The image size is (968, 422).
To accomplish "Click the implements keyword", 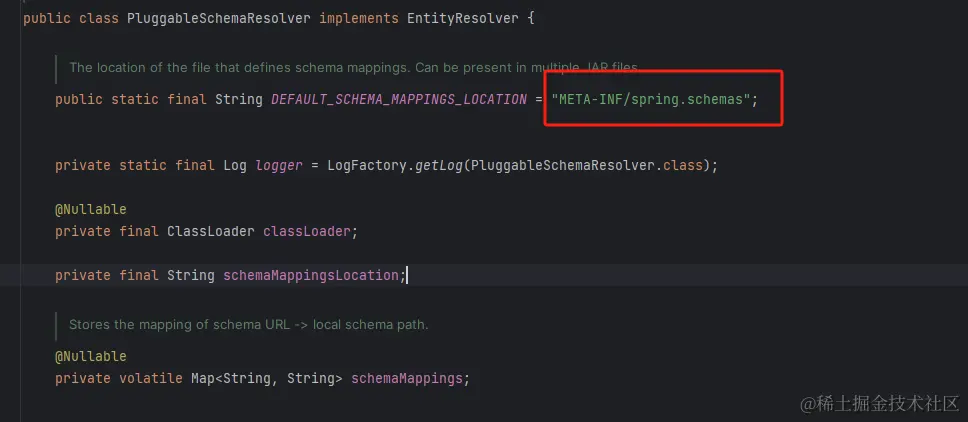I will pos(359,19).
